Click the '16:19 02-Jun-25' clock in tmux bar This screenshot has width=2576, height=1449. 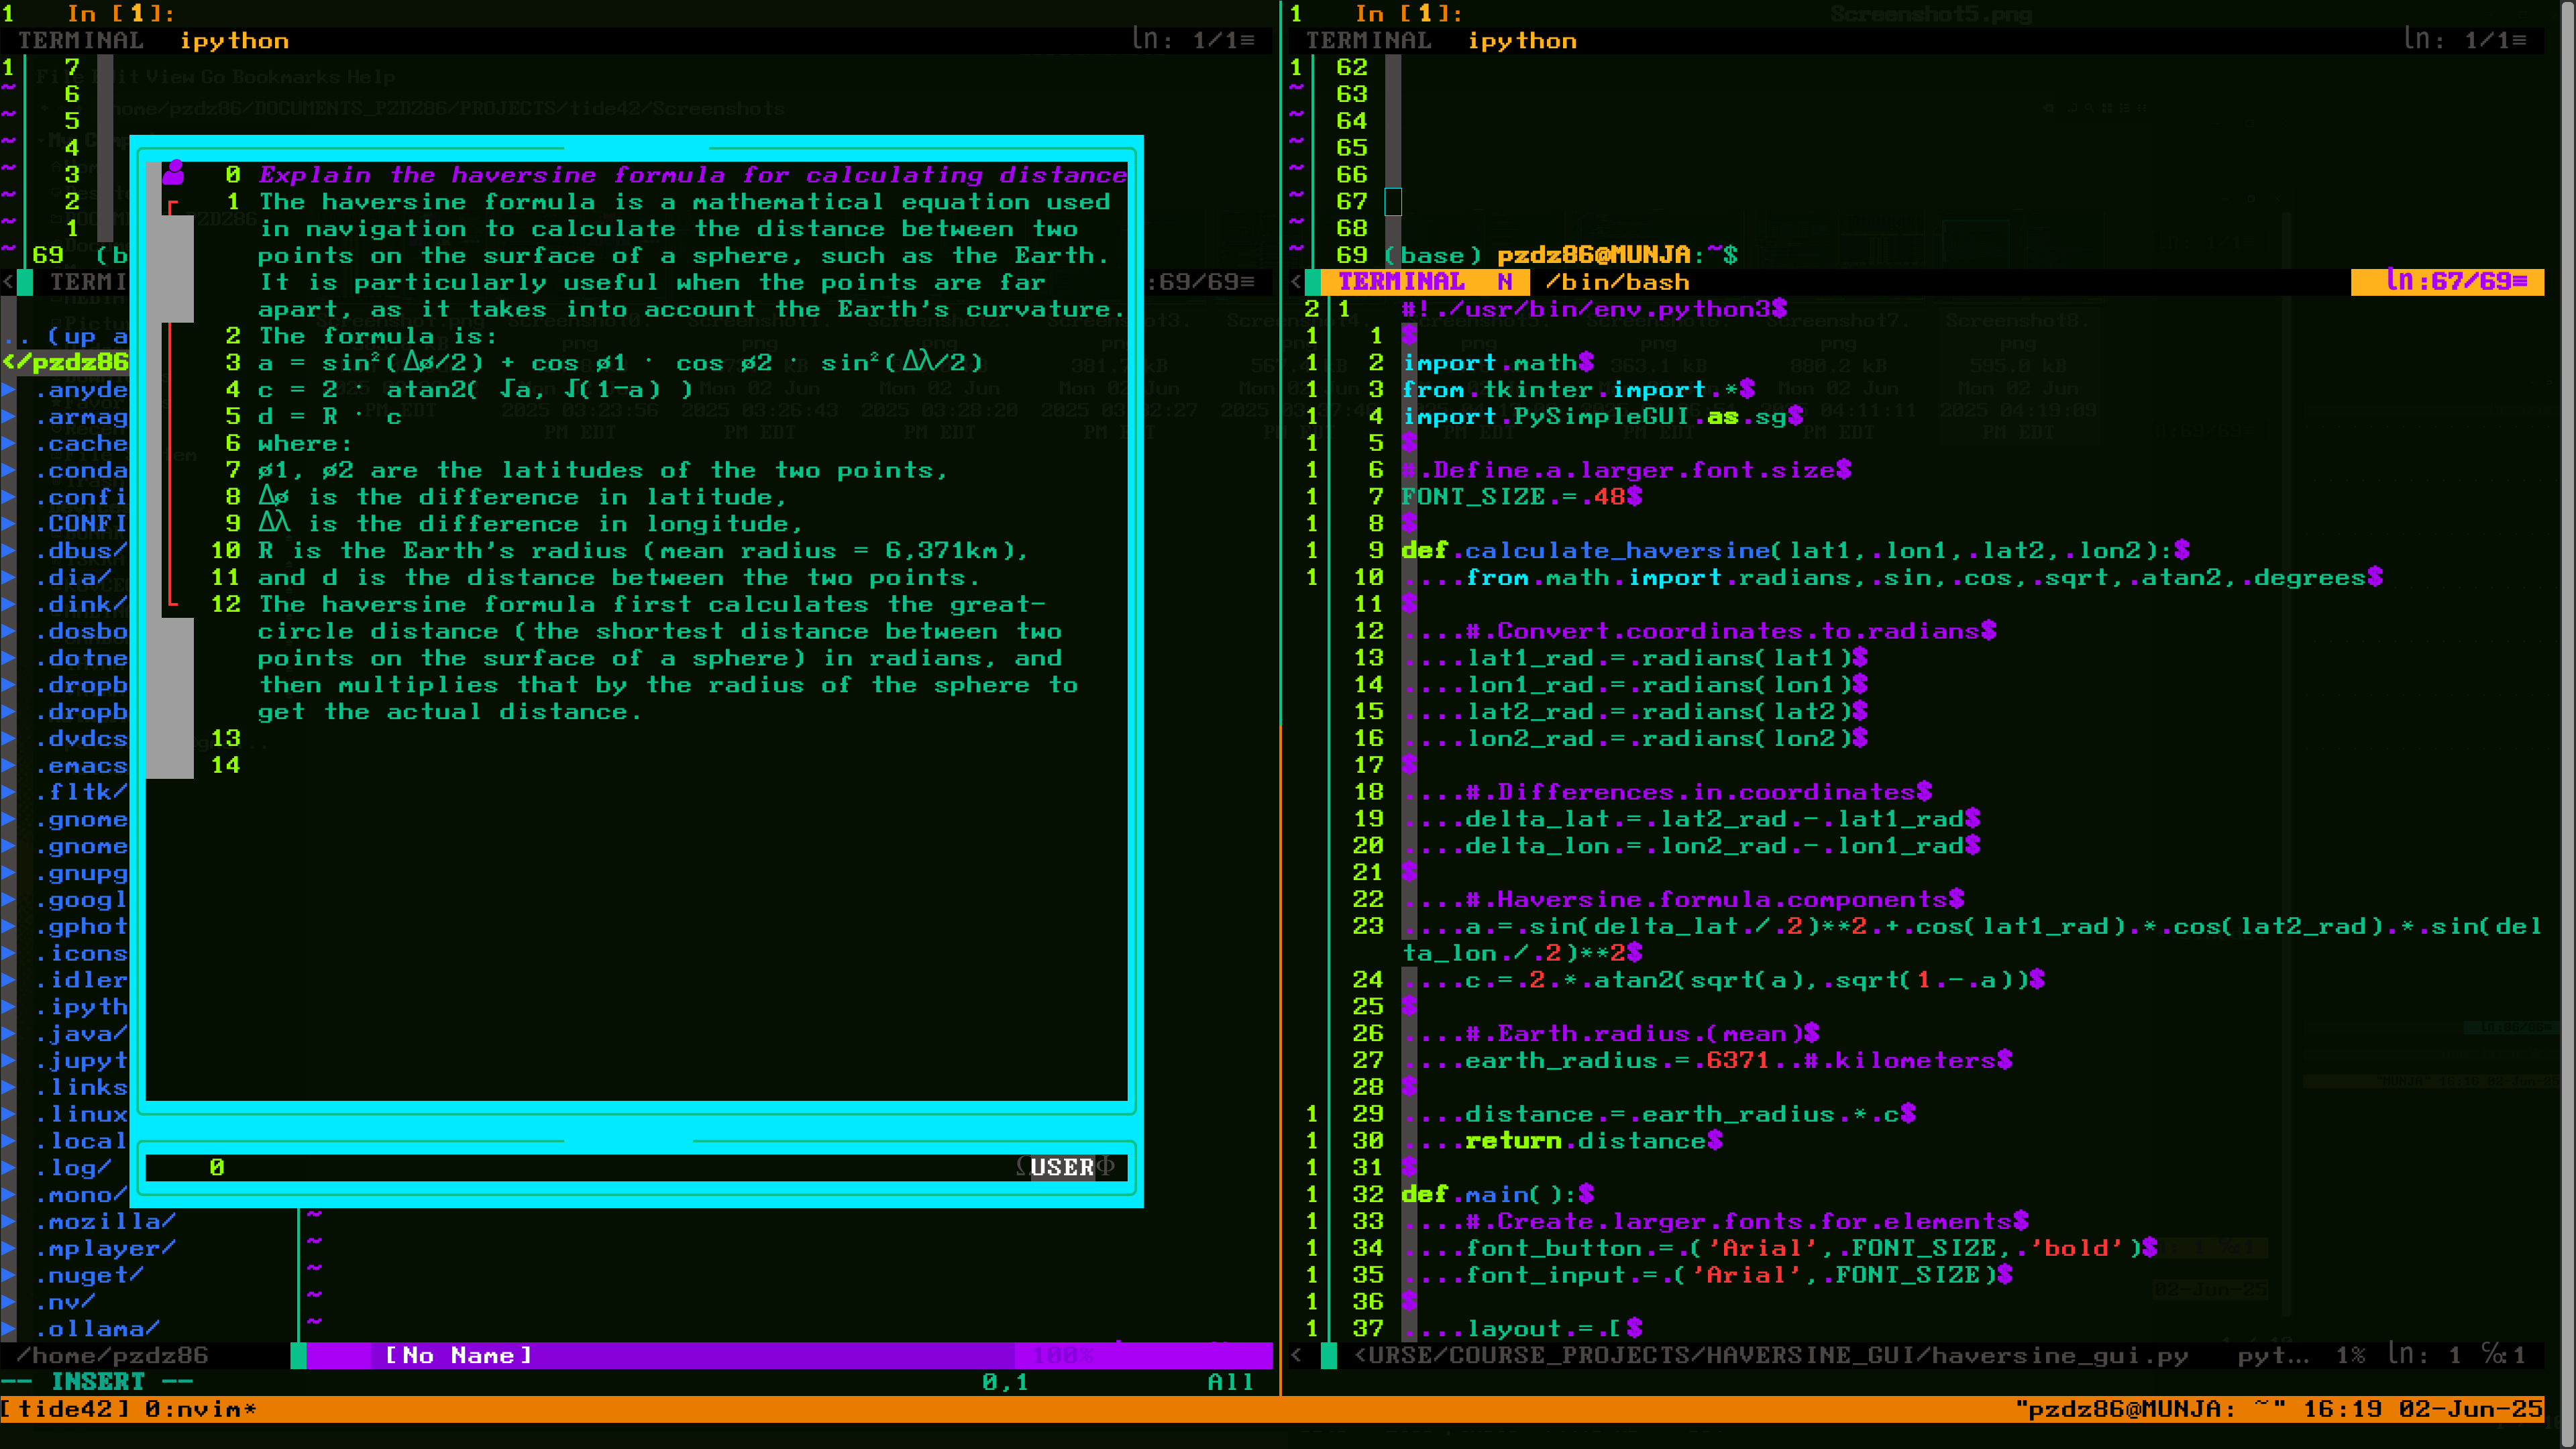tap(2423, 1409)
